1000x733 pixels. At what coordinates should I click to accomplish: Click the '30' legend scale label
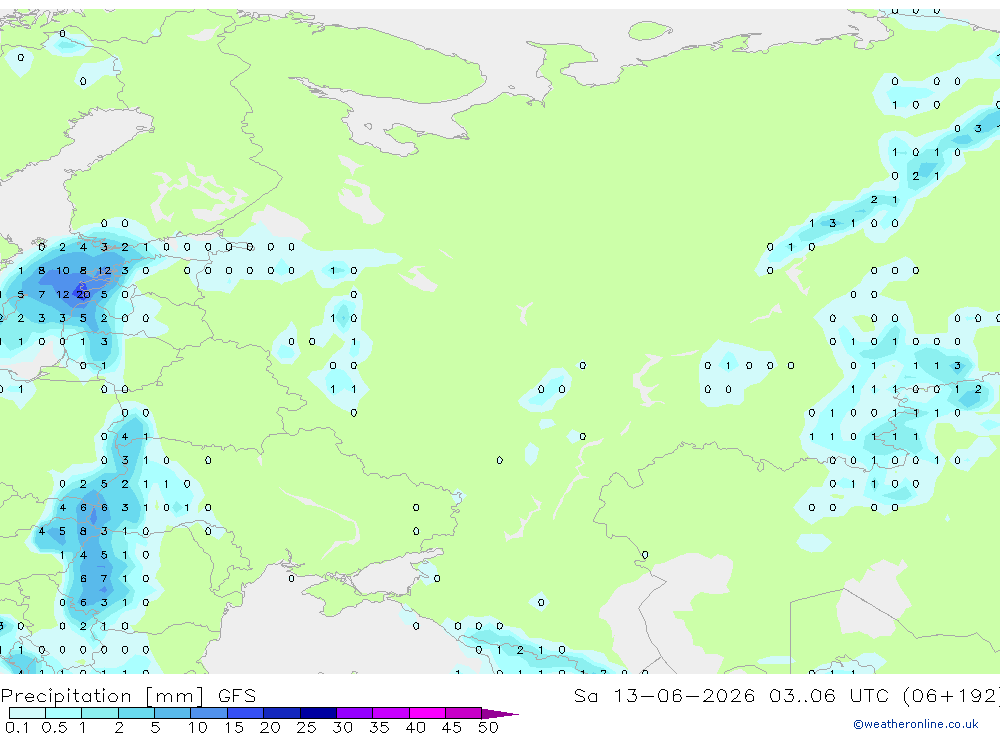coord(342,727)
